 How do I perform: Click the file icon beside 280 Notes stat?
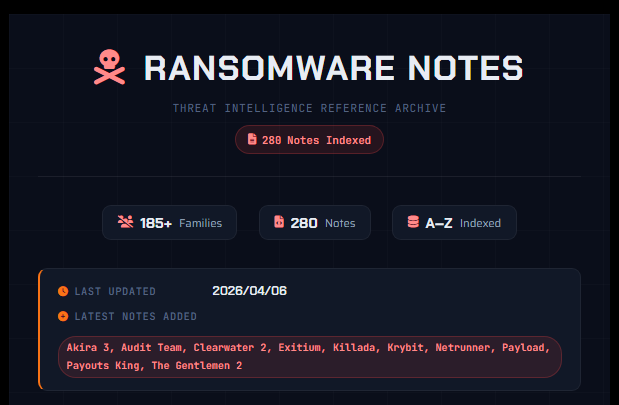pyautogui.click(x=279, y=221)
